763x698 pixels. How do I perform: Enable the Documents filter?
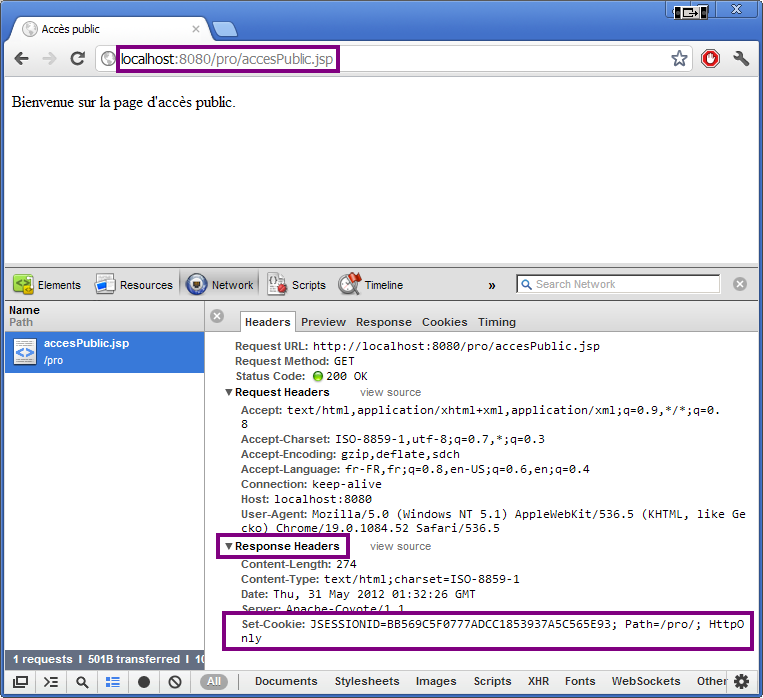click(286, 681)
